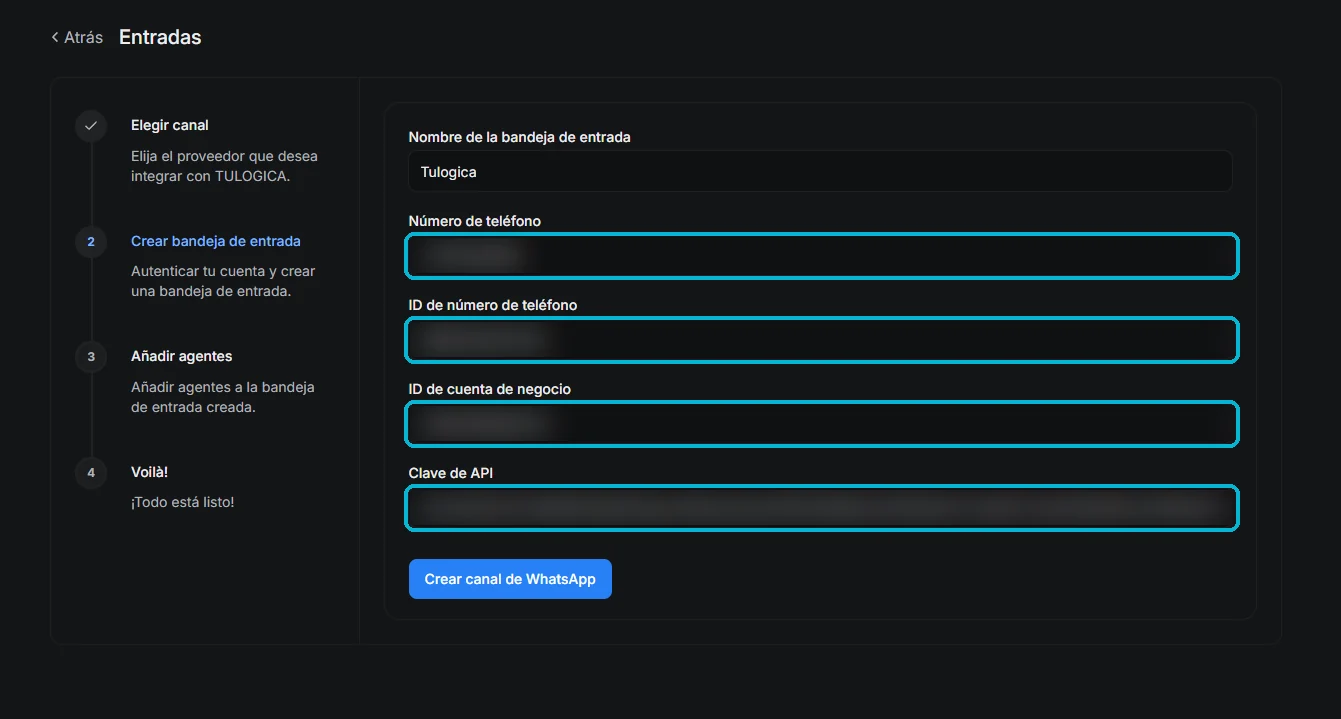1341x719 pixels.
Task: Open the Añadir agentes step title
Action: tap(182, 356)
